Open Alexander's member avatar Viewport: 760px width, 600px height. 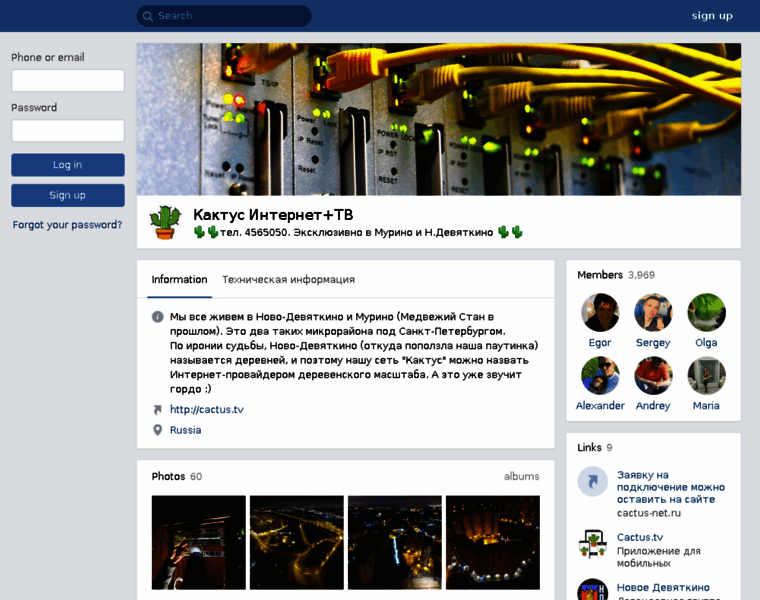click(x=600, y=376)
